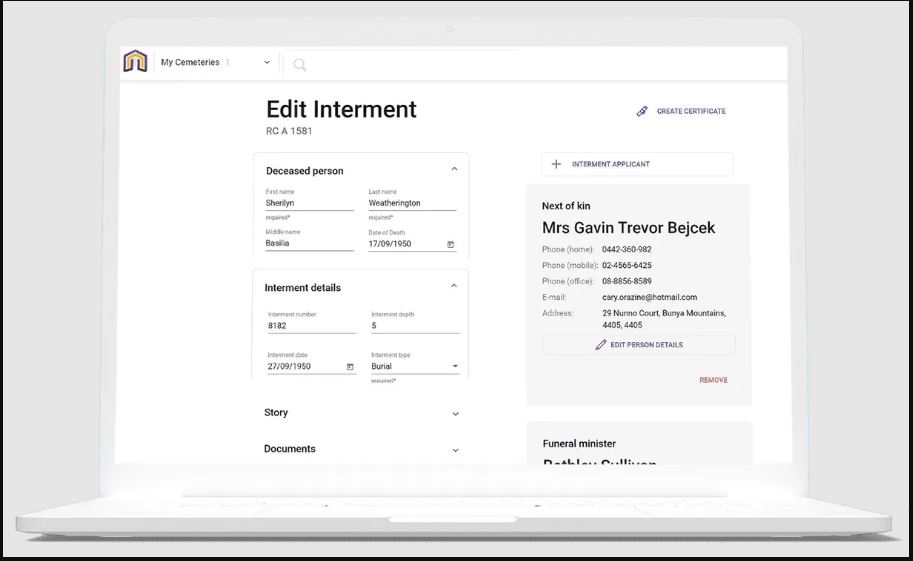913x561 pixels.
Task: Open the Interment date calendar icon
Action: (350, 366)
